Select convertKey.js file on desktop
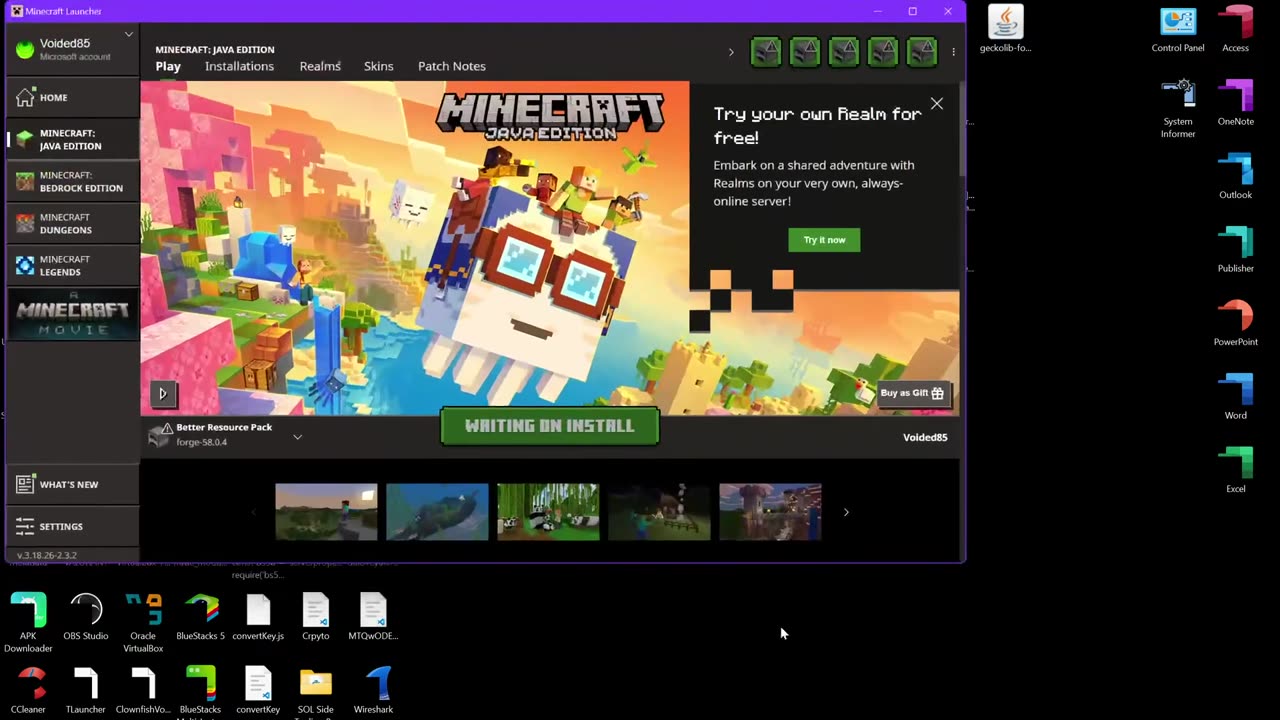This screenshot has width=1280, height=720. 258,616
